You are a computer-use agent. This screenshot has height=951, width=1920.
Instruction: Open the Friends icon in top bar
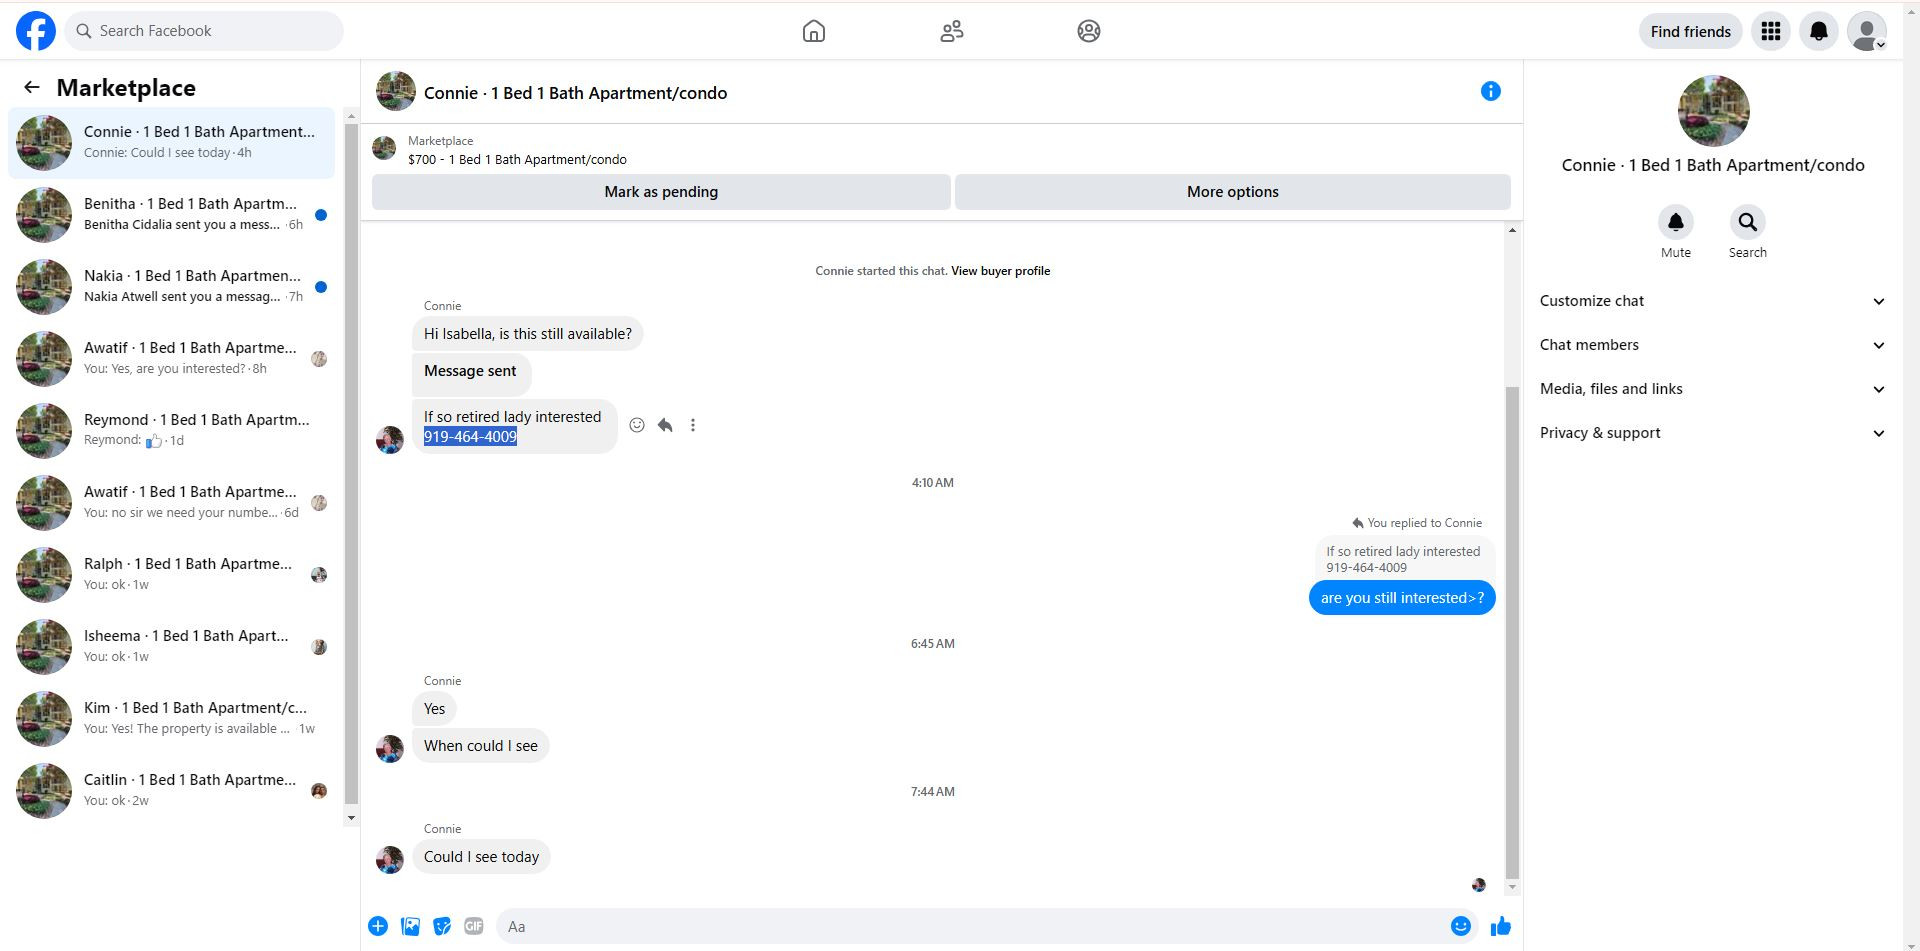[952, 31]
